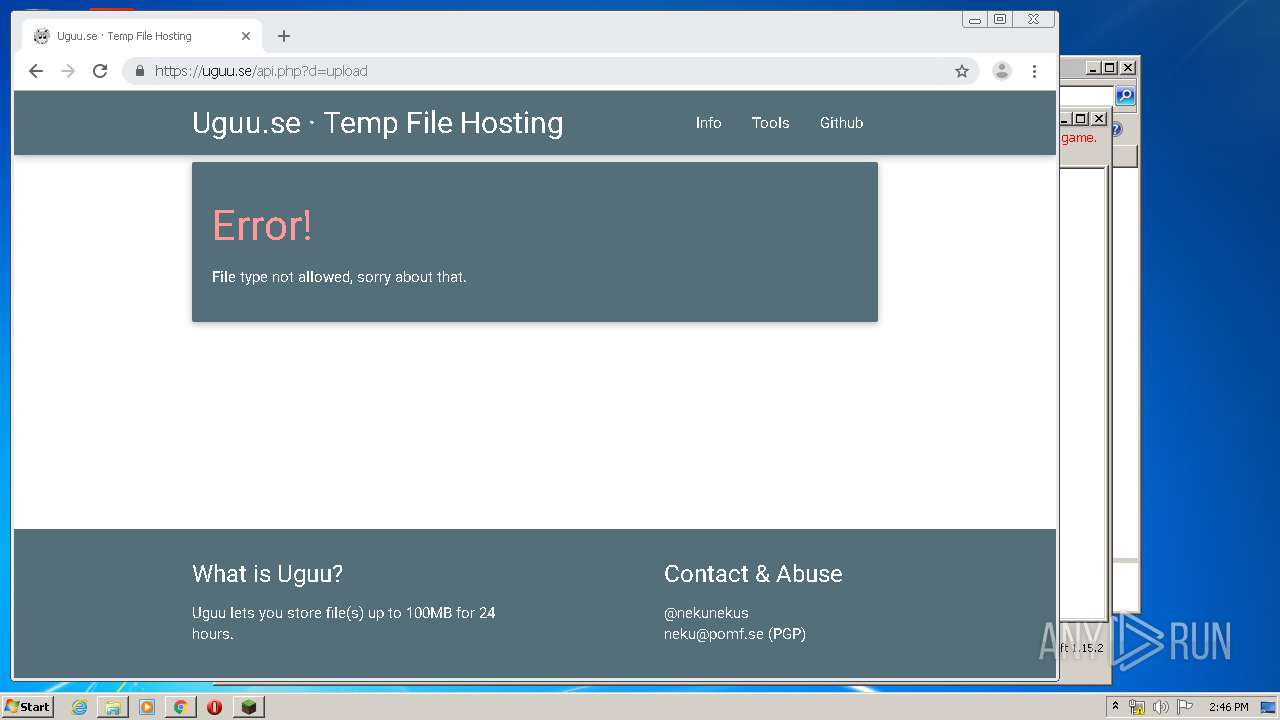
Task: Show hidden system tray icons
Action: click(x=1115, y=707)
